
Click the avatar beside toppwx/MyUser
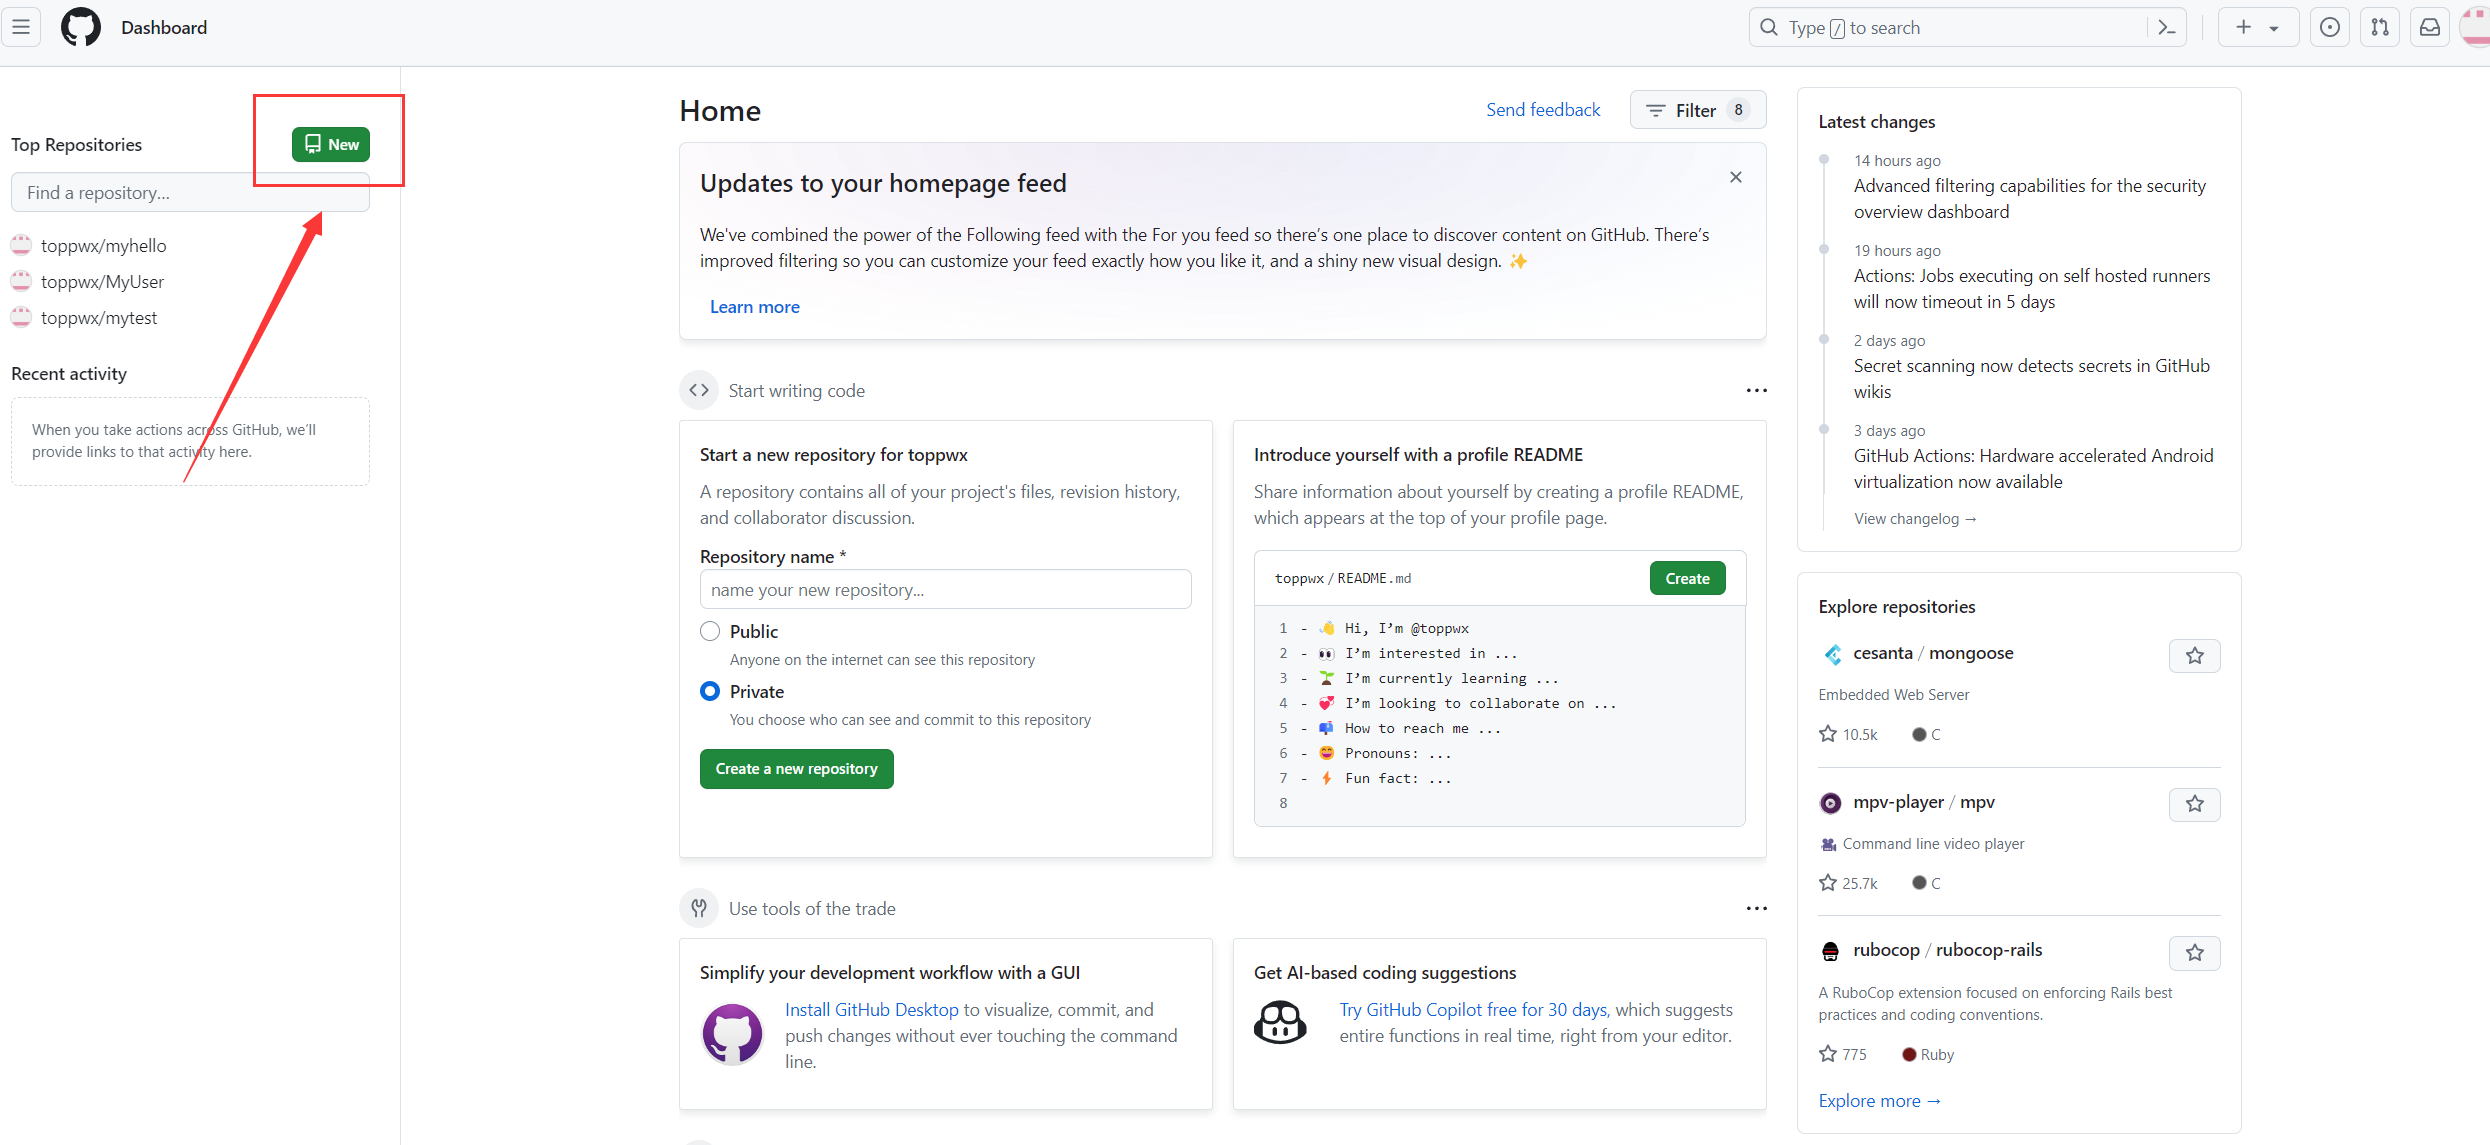[x=21, y=281]
